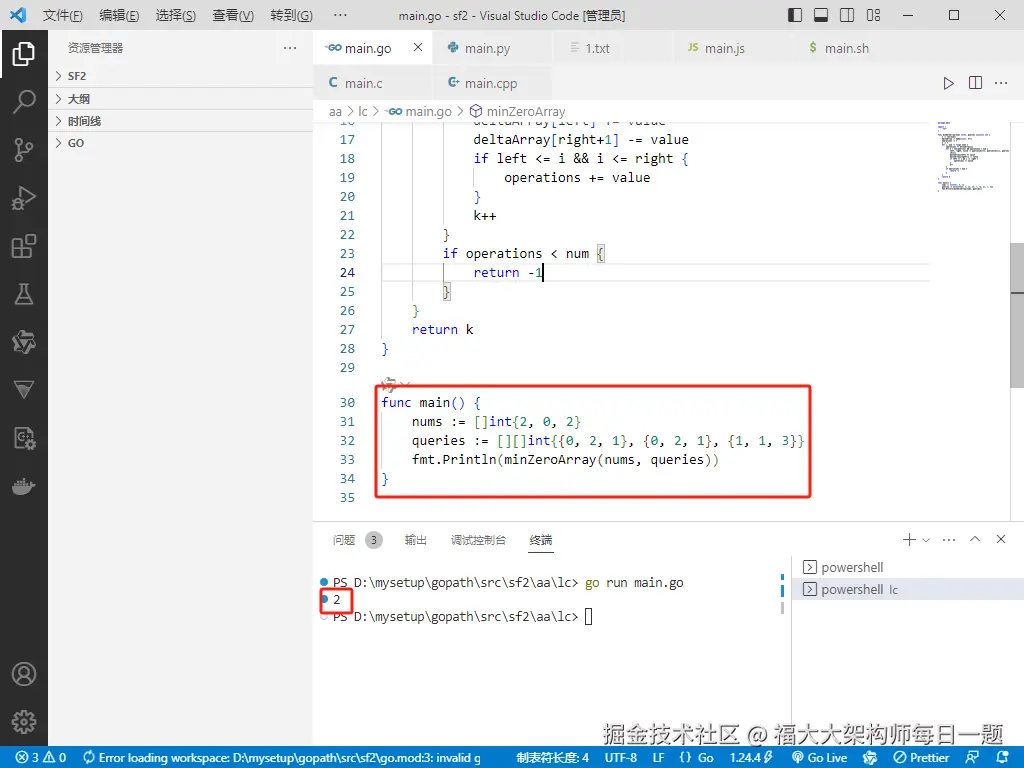
Task: Open the Search view in activity bar
Action: coord(24,102)
